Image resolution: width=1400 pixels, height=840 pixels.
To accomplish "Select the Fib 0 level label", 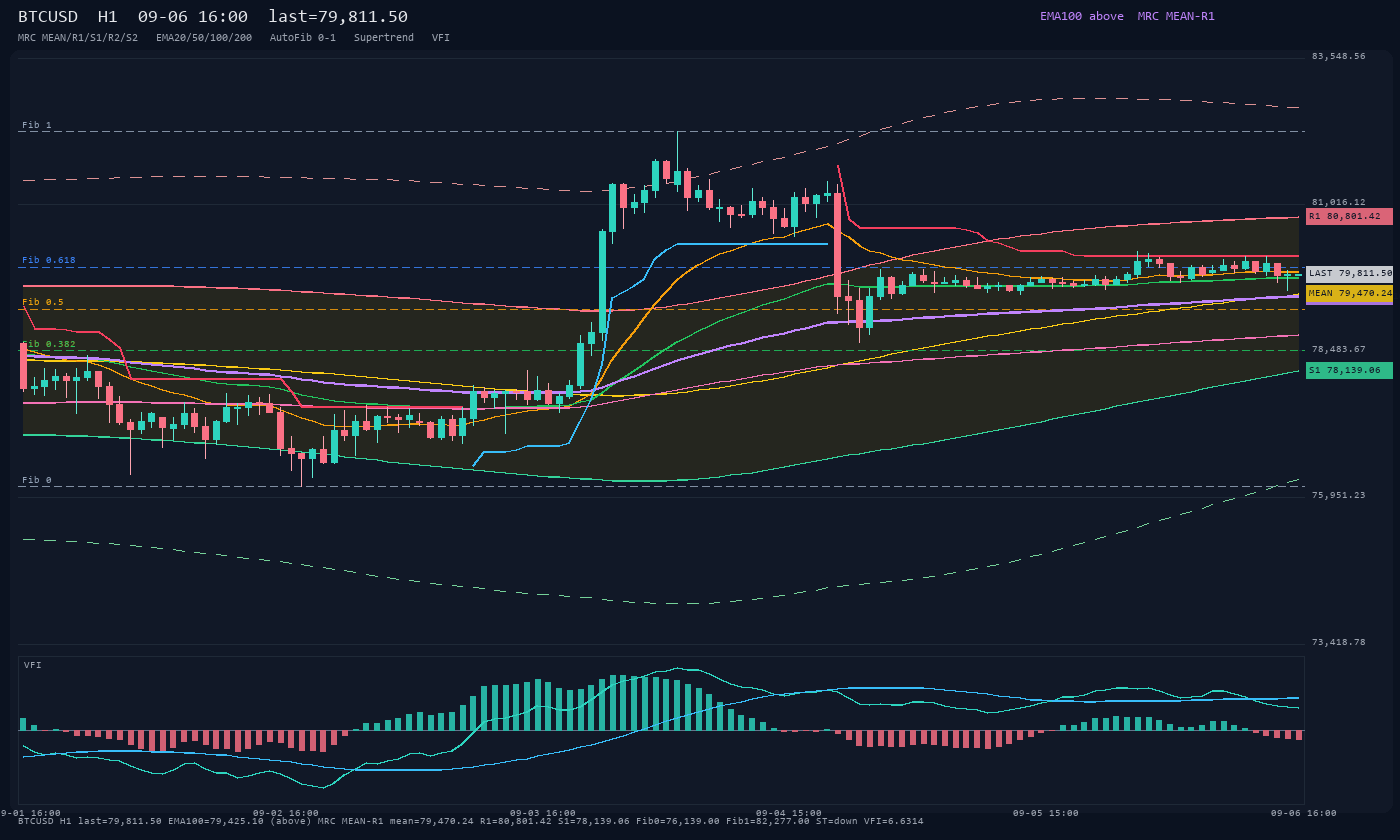I will point(37,480).
